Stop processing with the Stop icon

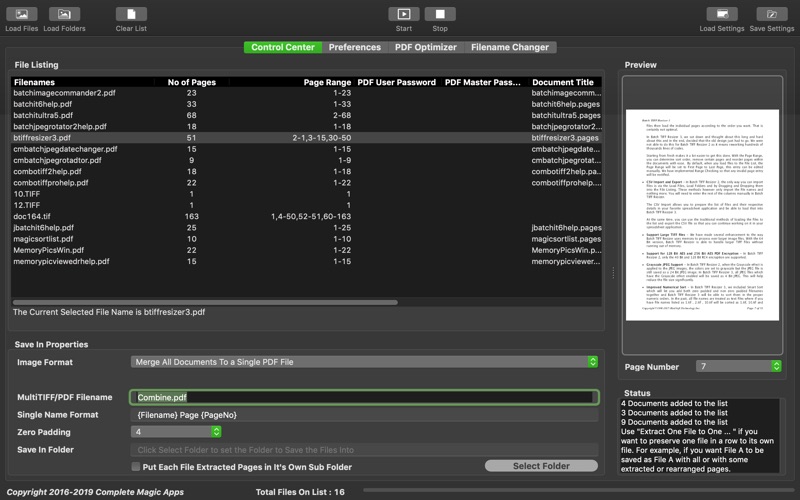point(440,14)
